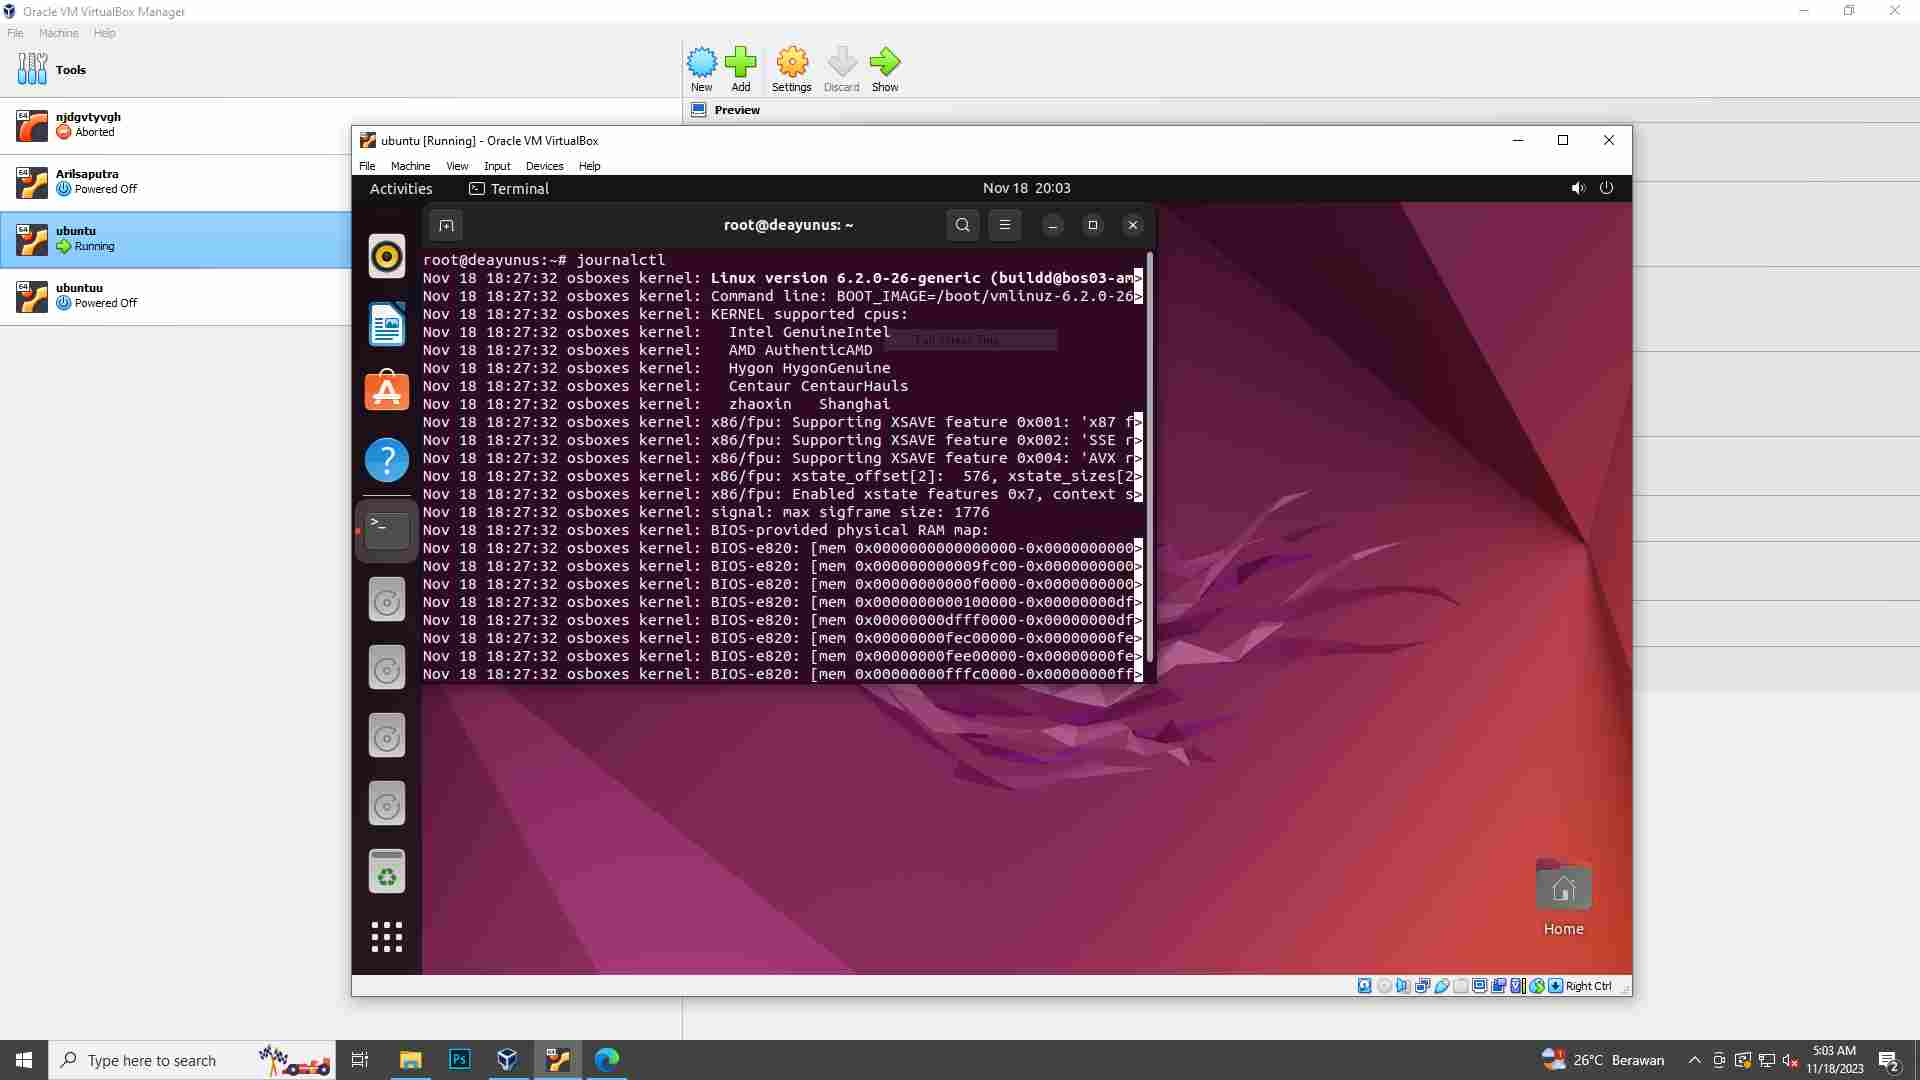1920x1080 pixels.
Task: Click the Terminal icon in the dock
Action: (x=387, y=530)
